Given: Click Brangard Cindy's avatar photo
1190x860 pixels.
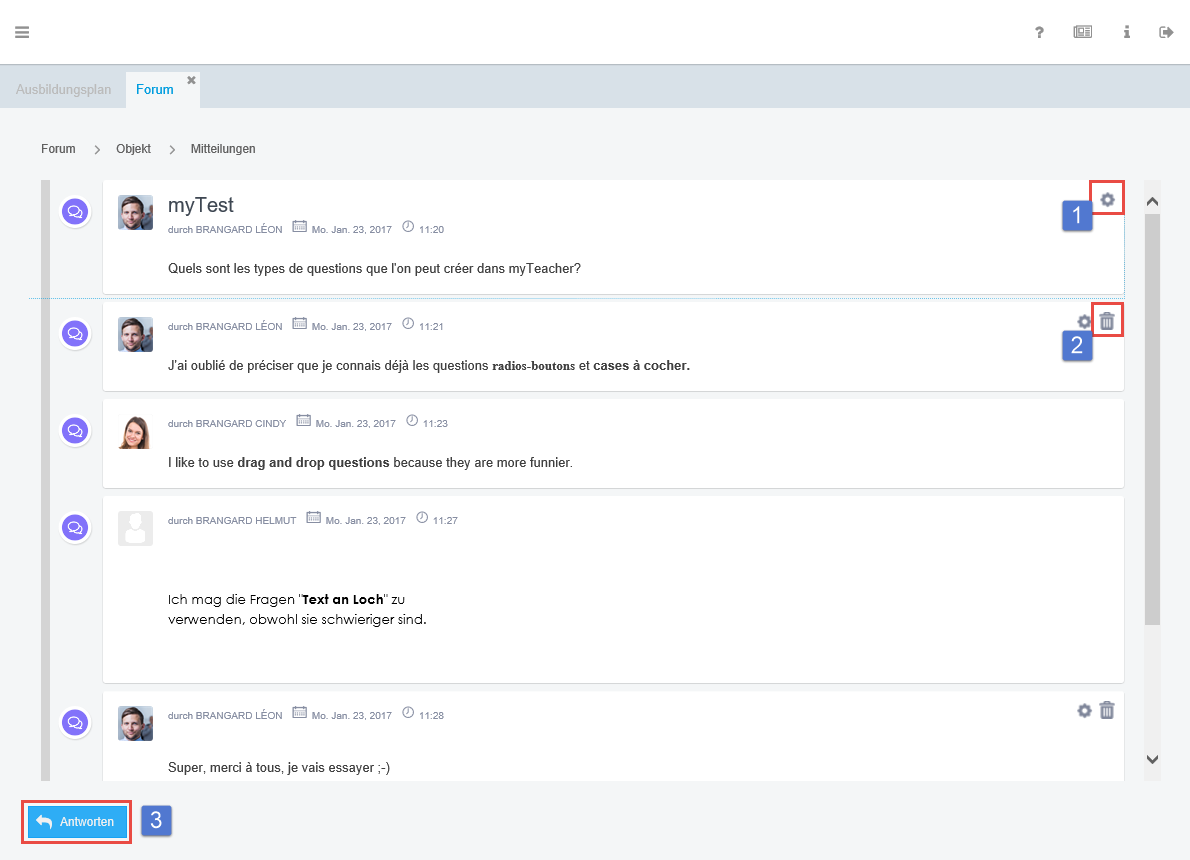Looking at the screenshot, I should point(135,432).
